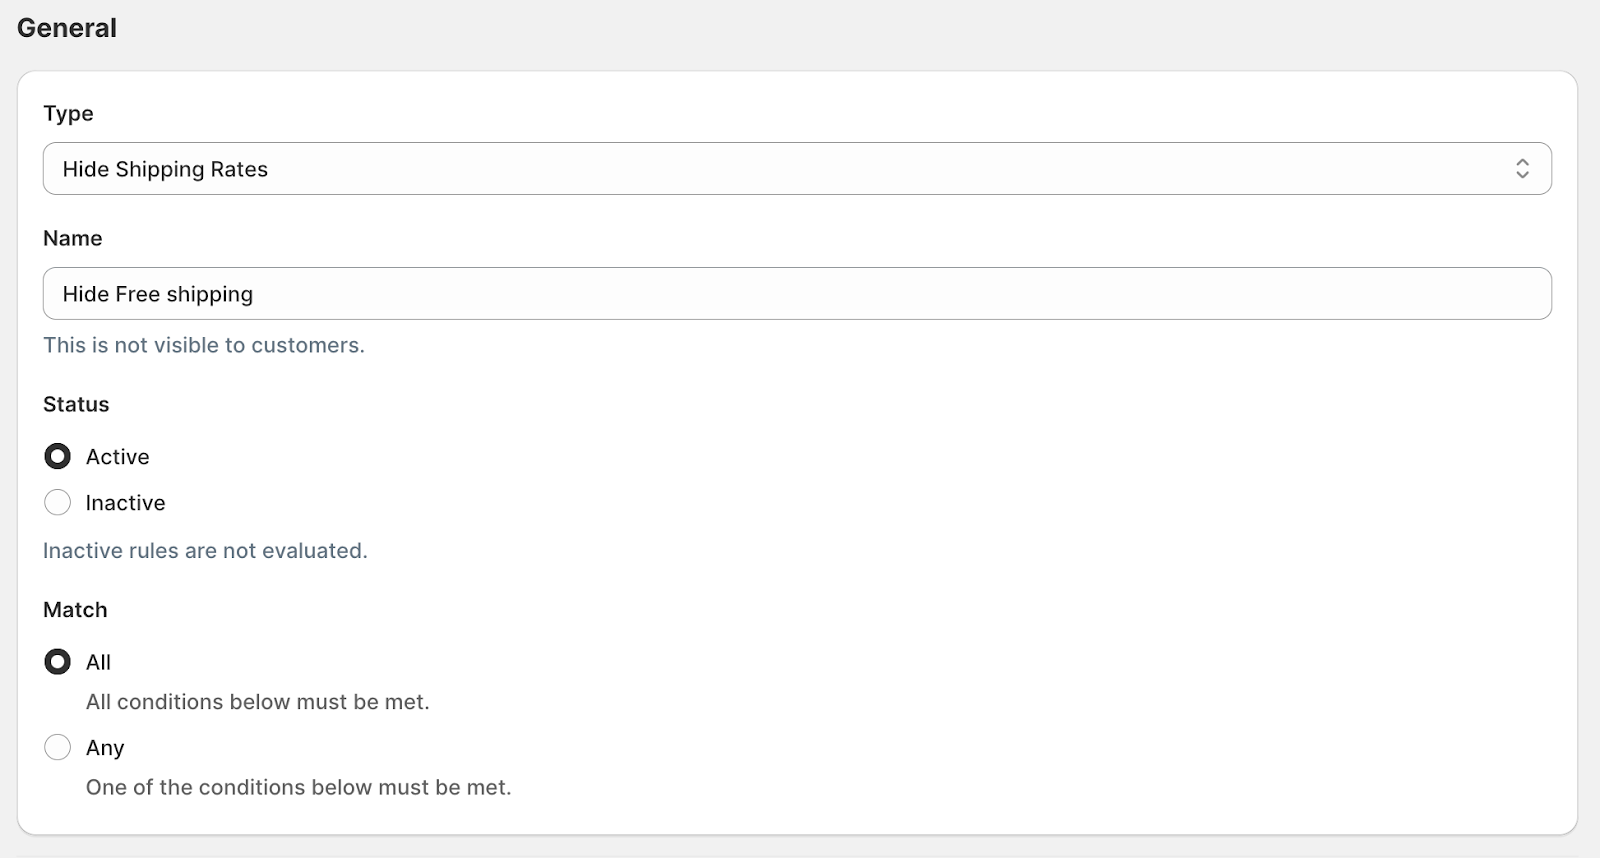Focus the Name field containing Hide Free shipping

tap(796, 294)
